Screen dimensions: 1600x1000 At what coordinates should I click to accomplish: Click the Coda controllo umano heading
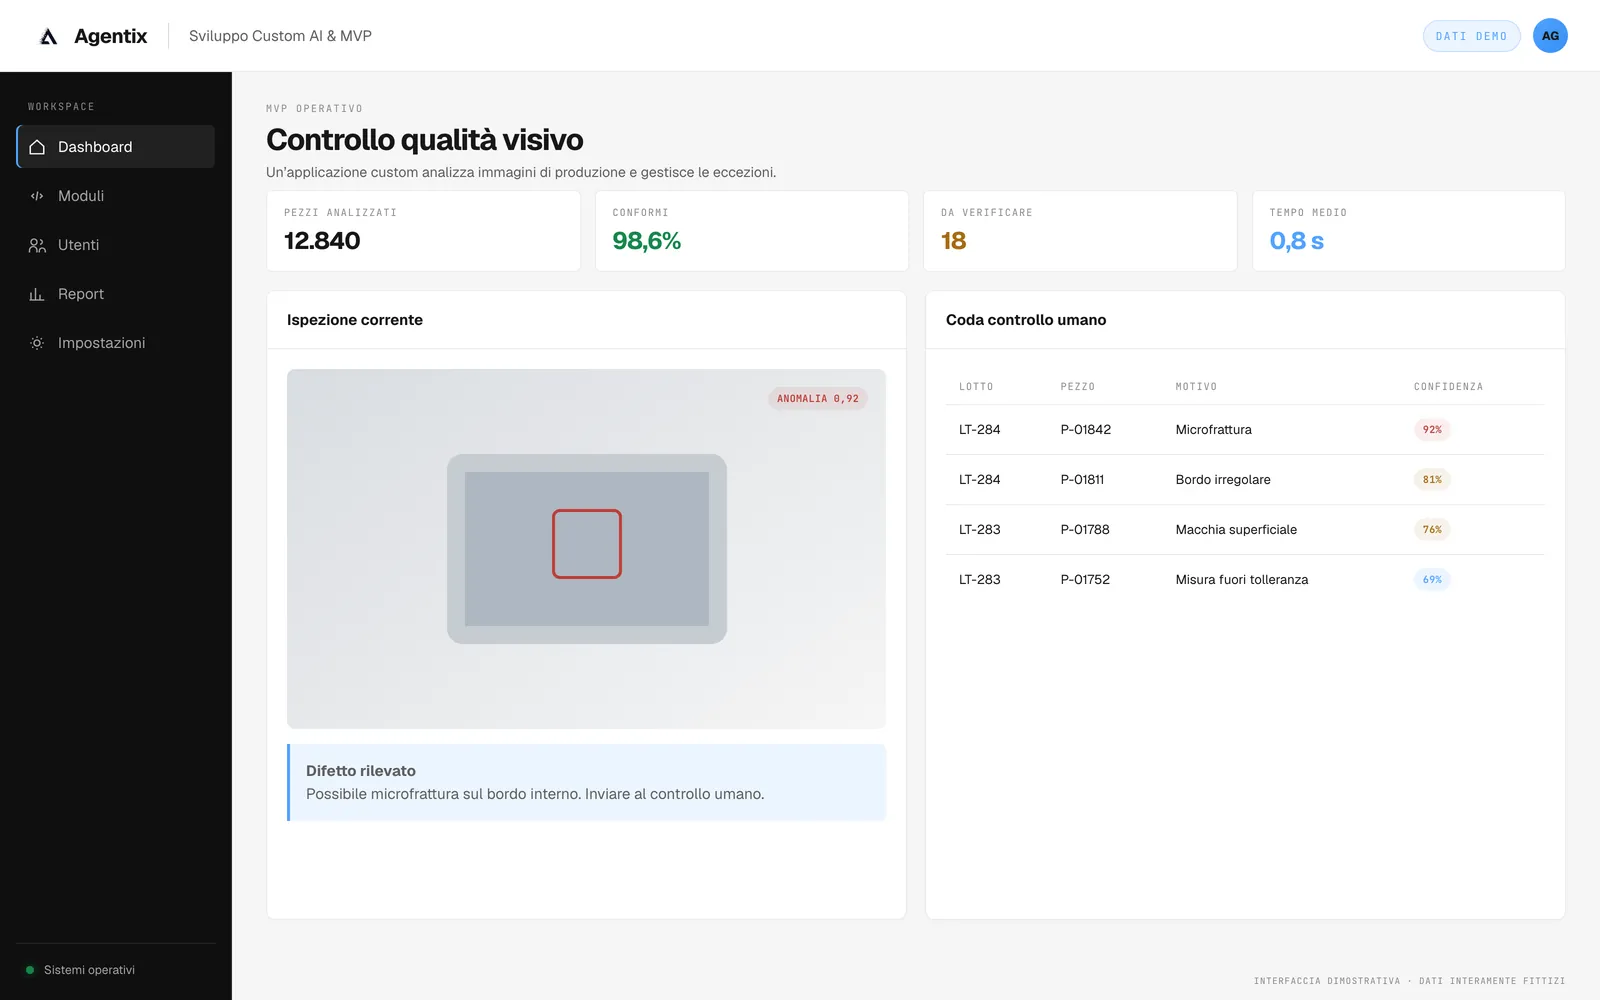coord(1026,320)
